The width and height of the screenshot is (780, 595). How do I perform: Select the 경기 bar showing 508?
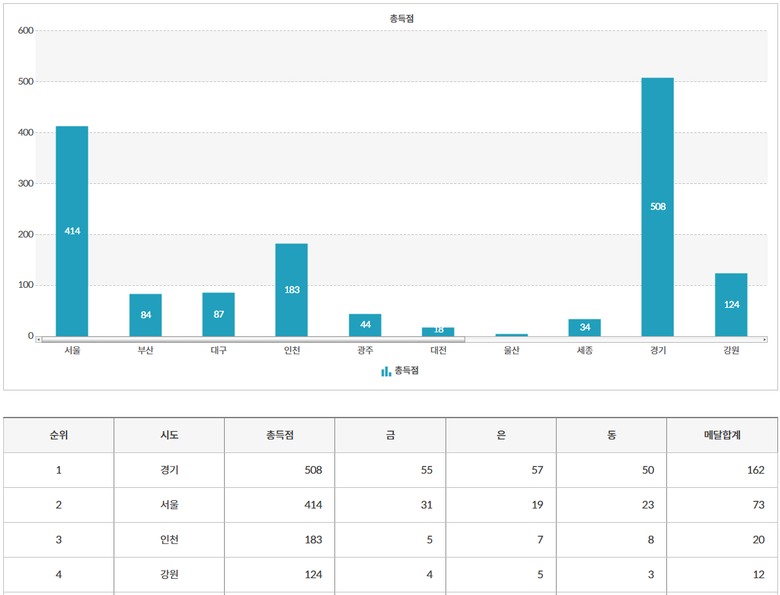657,207
